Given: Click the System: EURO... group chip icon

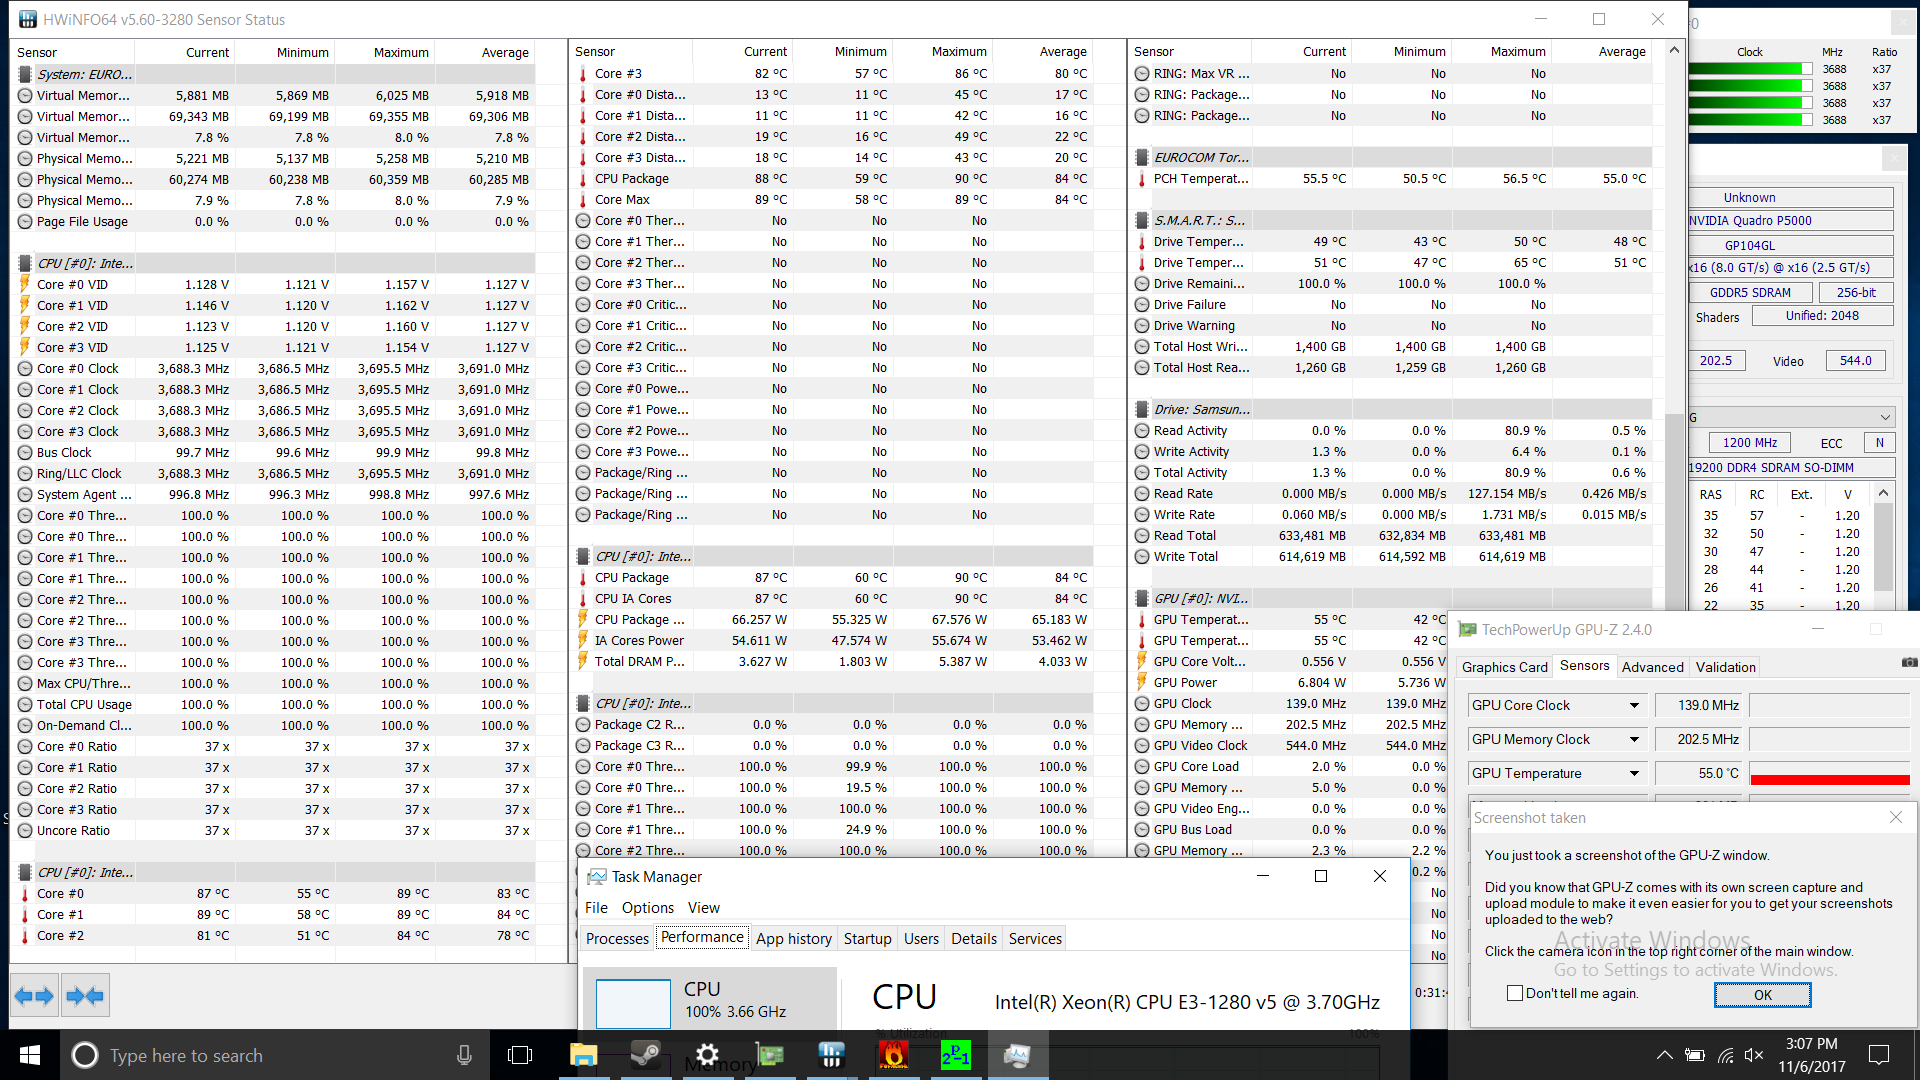Looking at the screenshot, I should pyautogui.click(x=25, y=74).
